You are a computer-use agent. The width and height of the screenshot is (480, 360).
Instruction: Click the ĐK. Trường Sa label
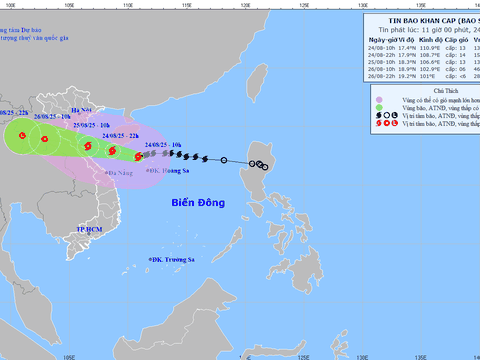173,260
